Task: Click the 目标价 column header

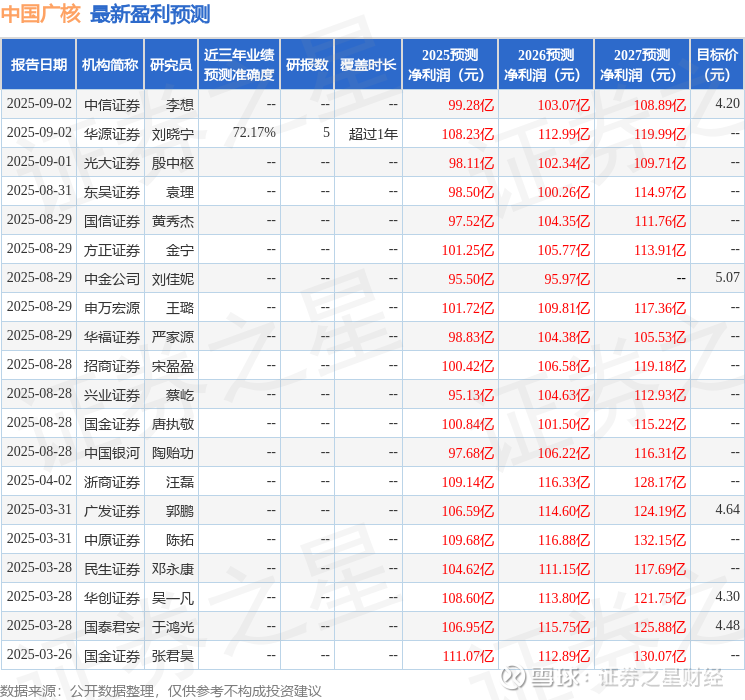Action: 717,65
